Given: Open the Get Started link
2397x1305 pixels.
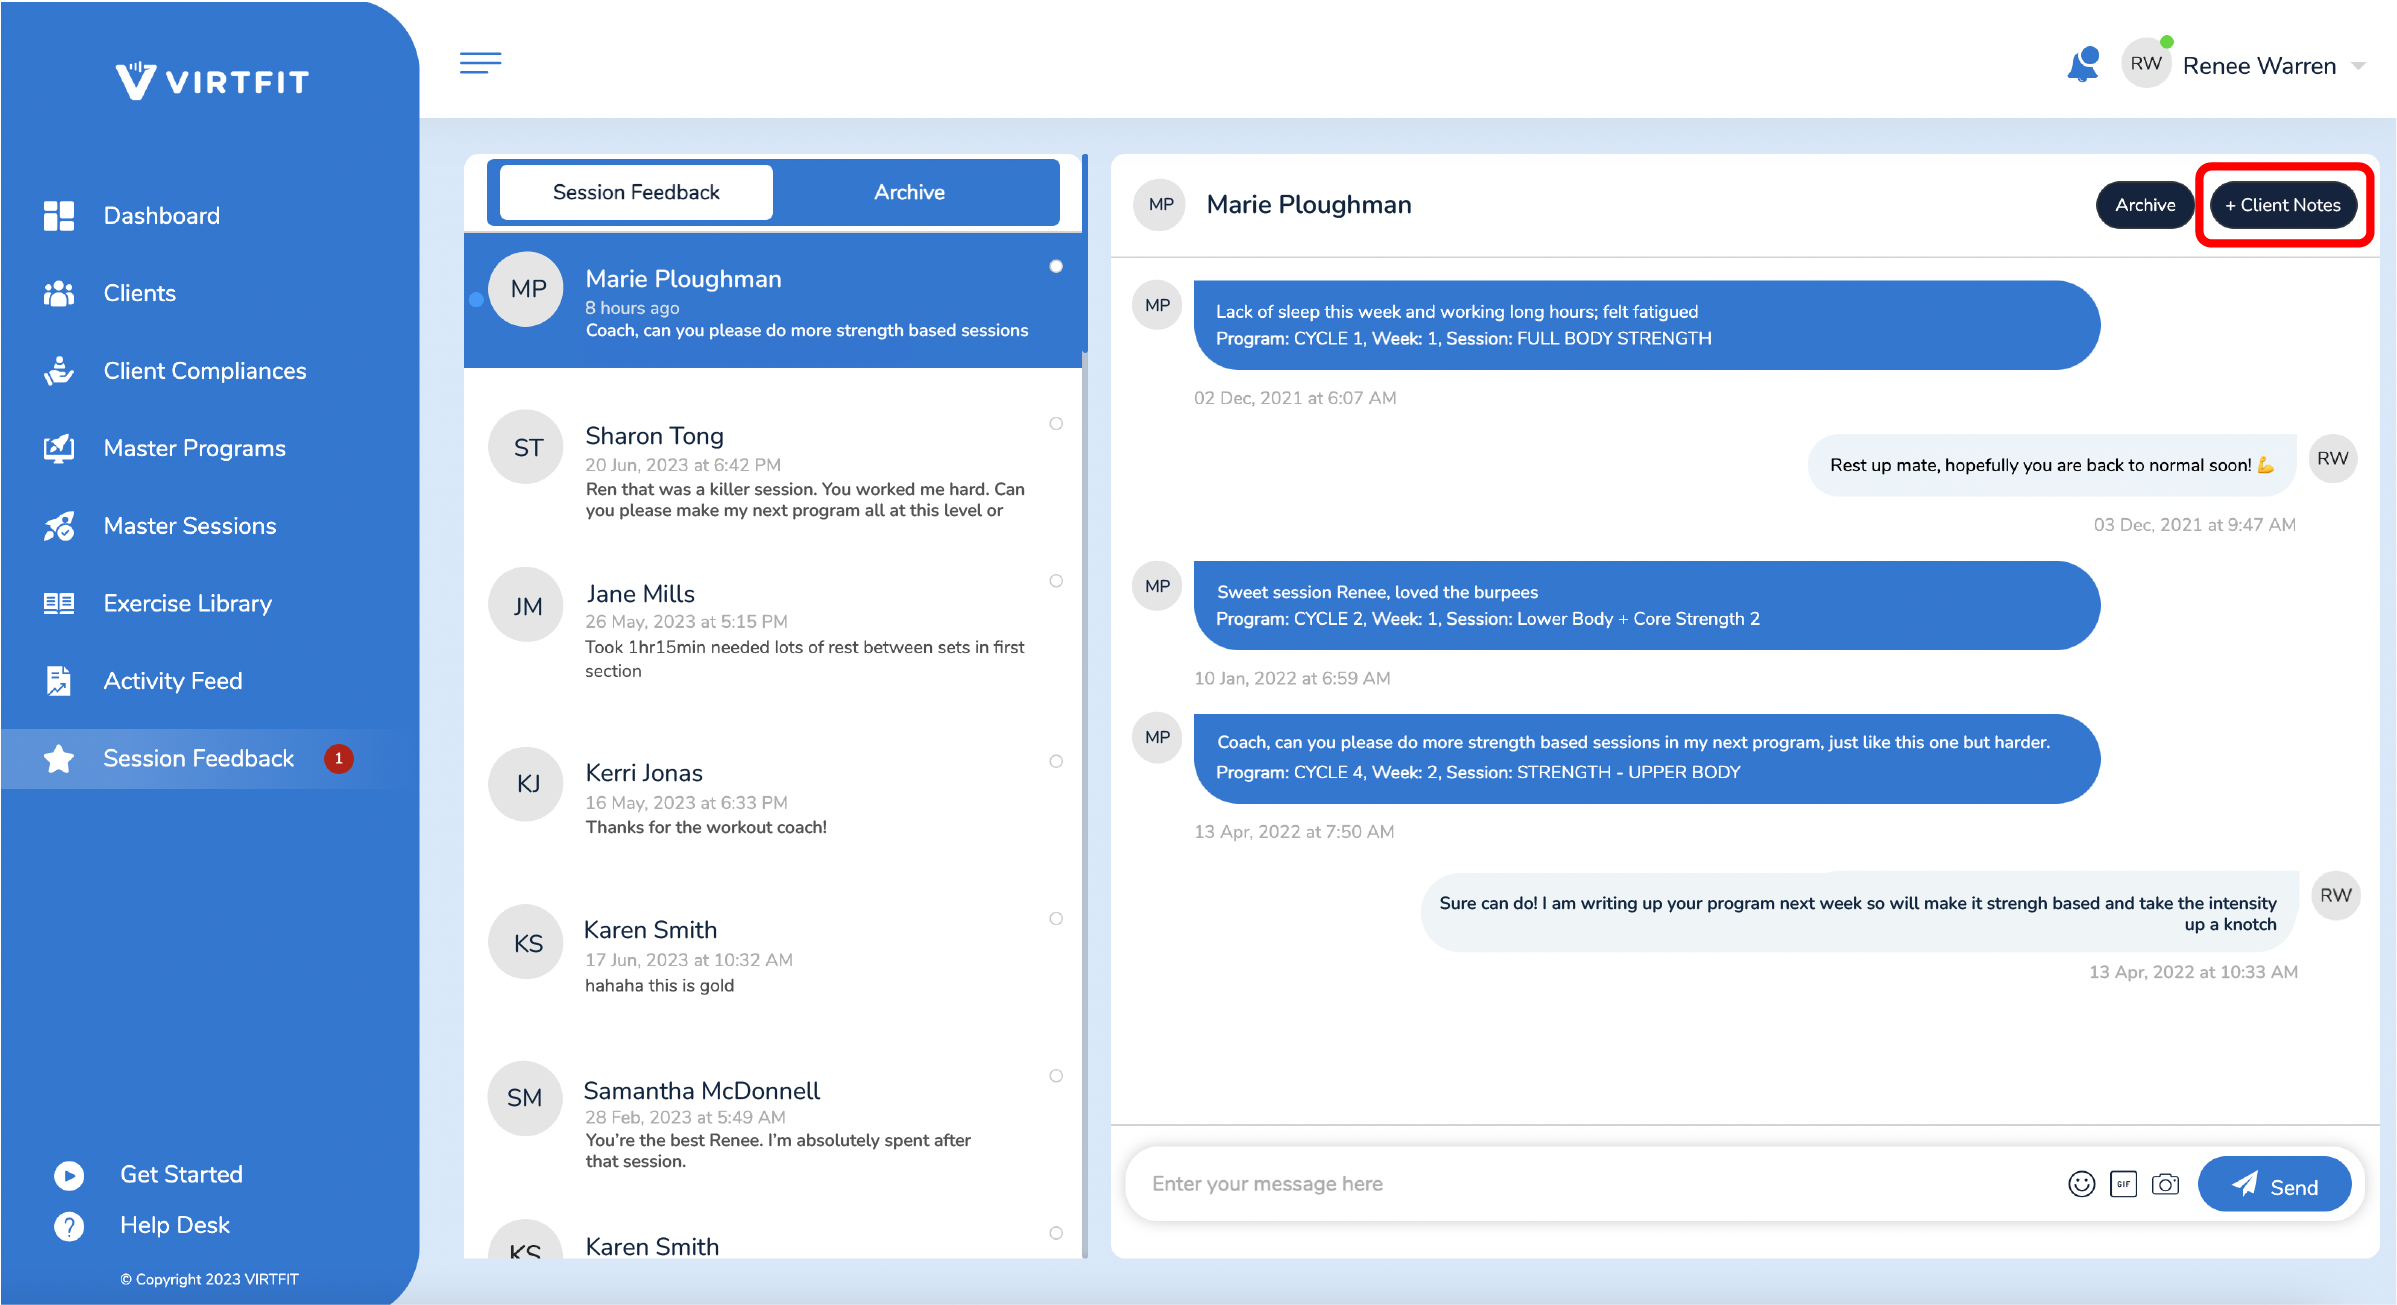Looking at the screenshot, I should 181,1175.
